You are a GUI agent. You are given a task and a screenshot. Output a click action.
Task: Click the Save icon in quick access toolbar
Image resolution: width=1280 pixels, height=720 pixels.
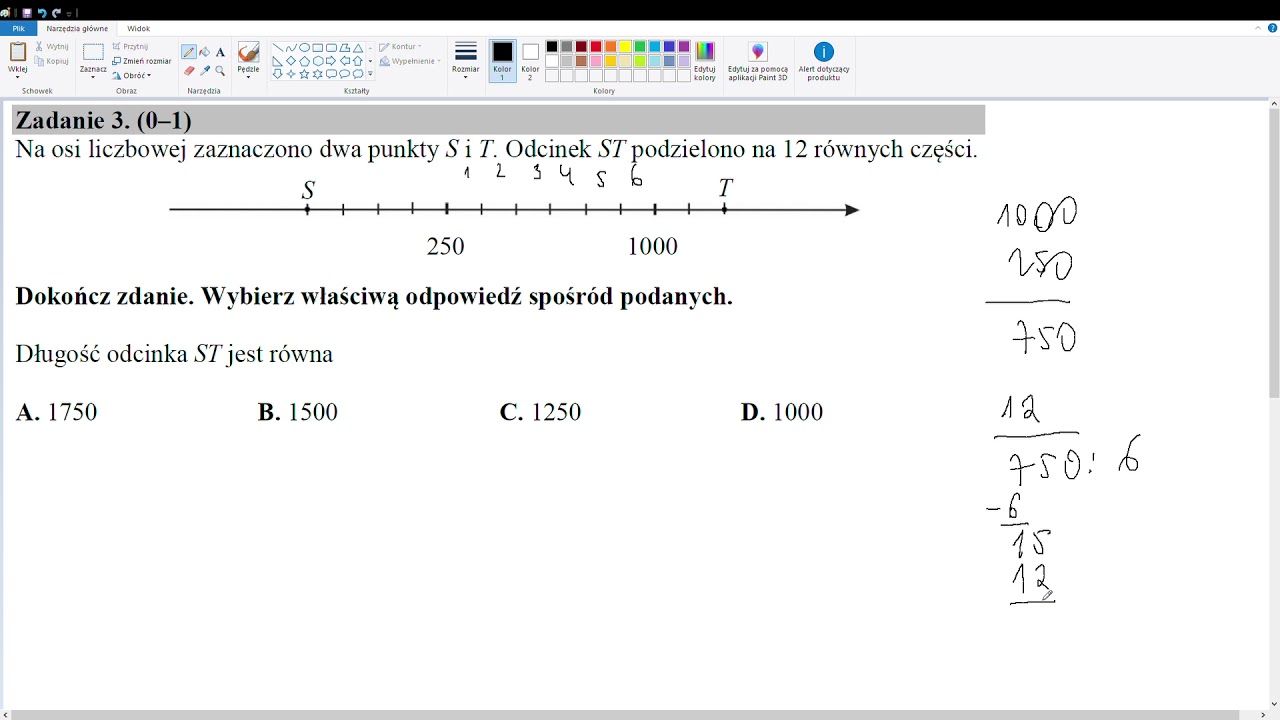tap(27, 13)
